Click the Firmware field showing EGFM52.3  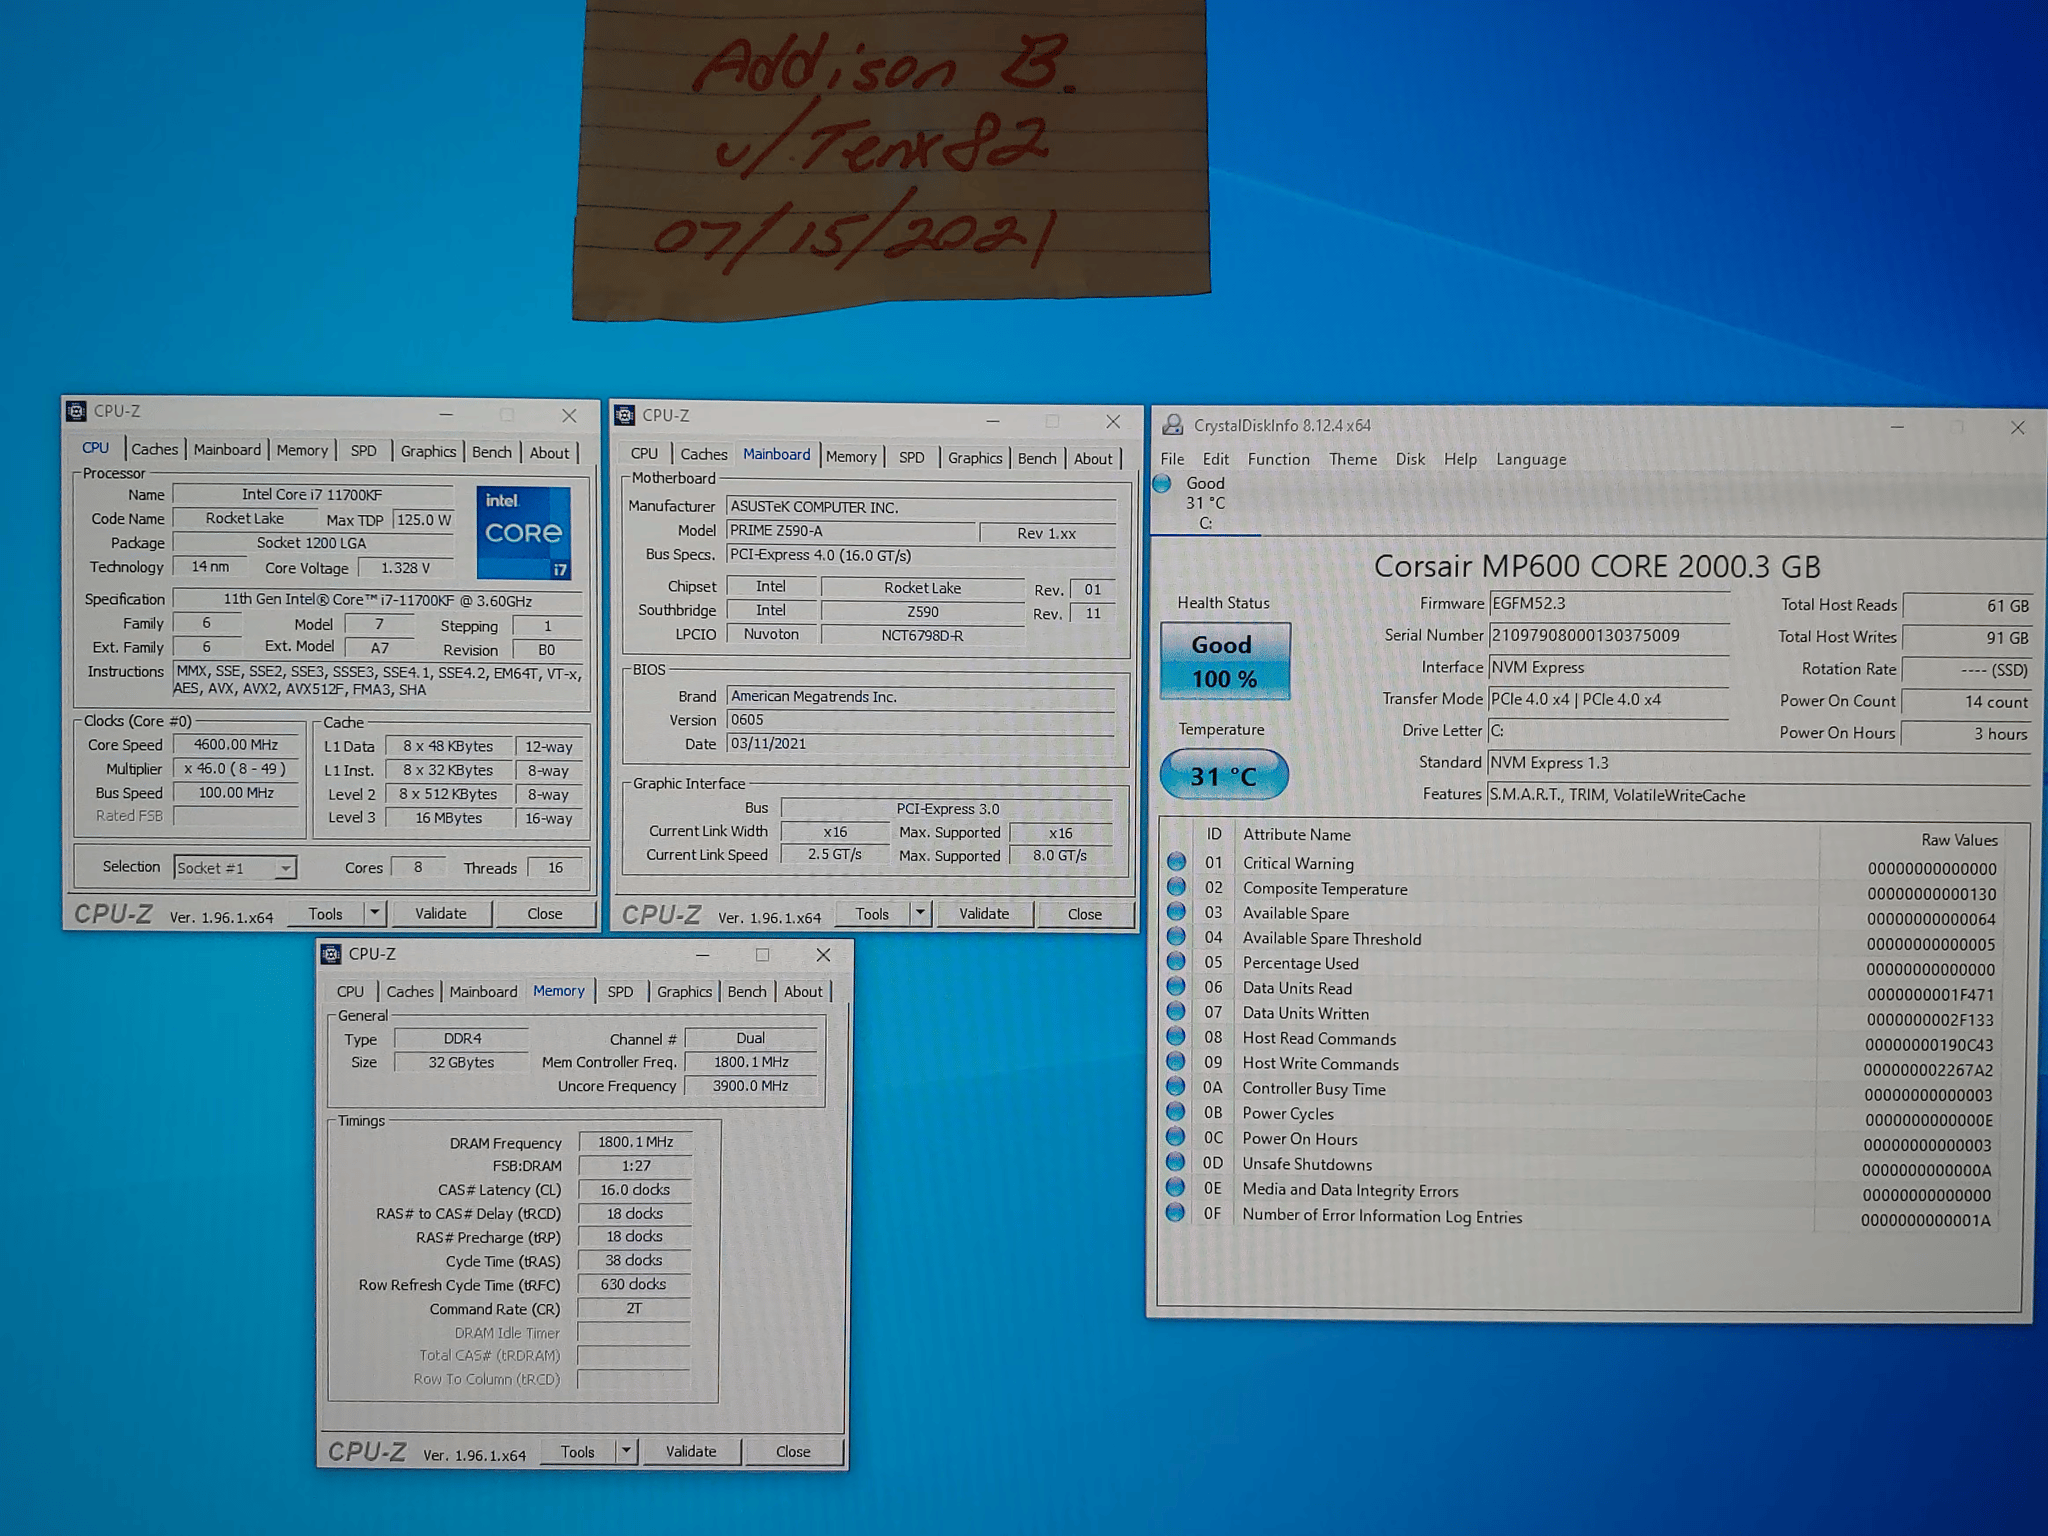[1609, 603]
